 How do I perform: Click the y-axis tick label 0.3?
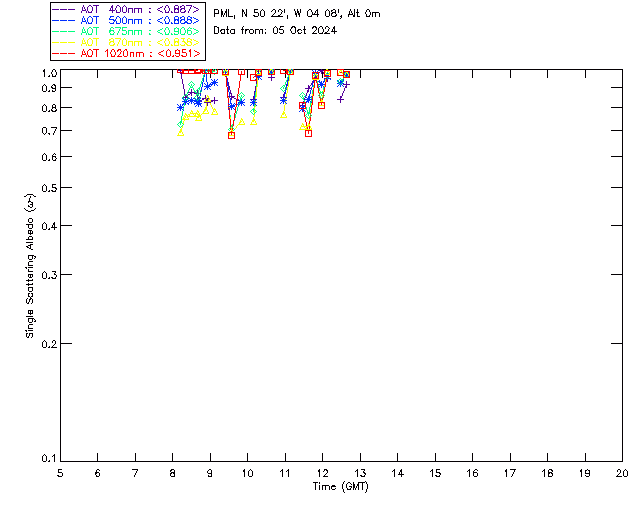pyautogui.click(x=49, y=275)
